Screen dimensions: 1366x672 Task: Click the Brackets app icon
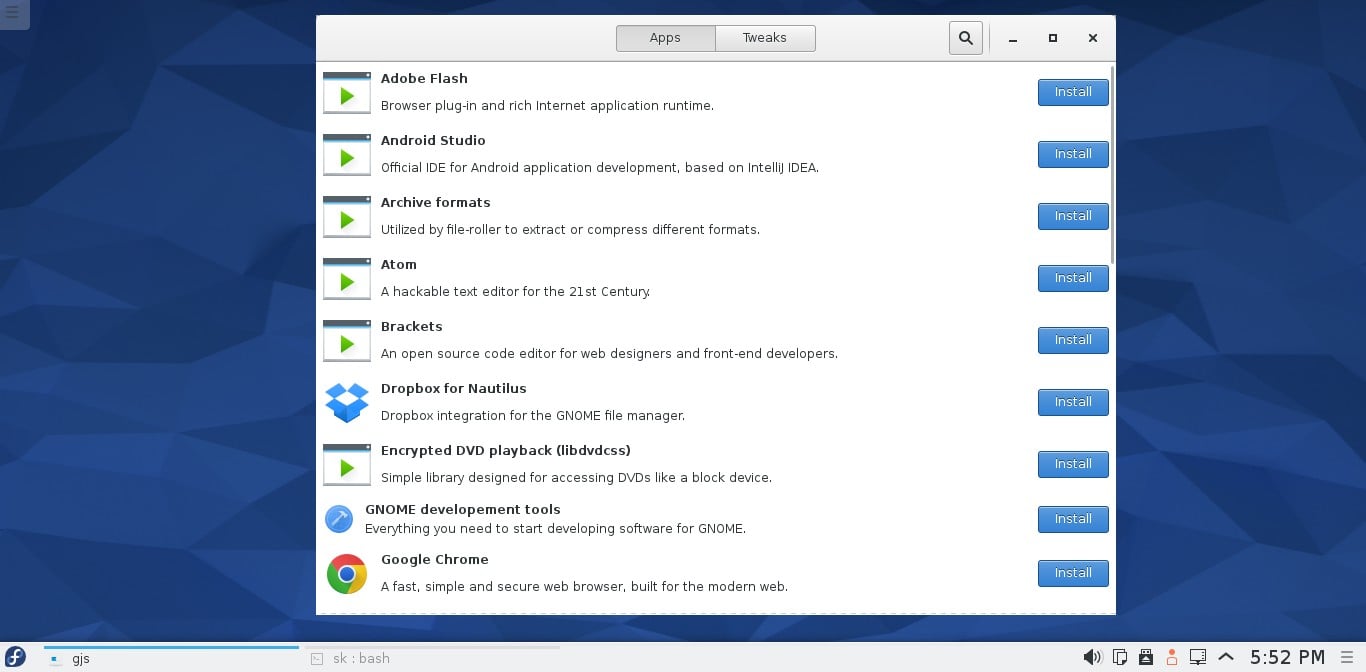coord(347,340)
